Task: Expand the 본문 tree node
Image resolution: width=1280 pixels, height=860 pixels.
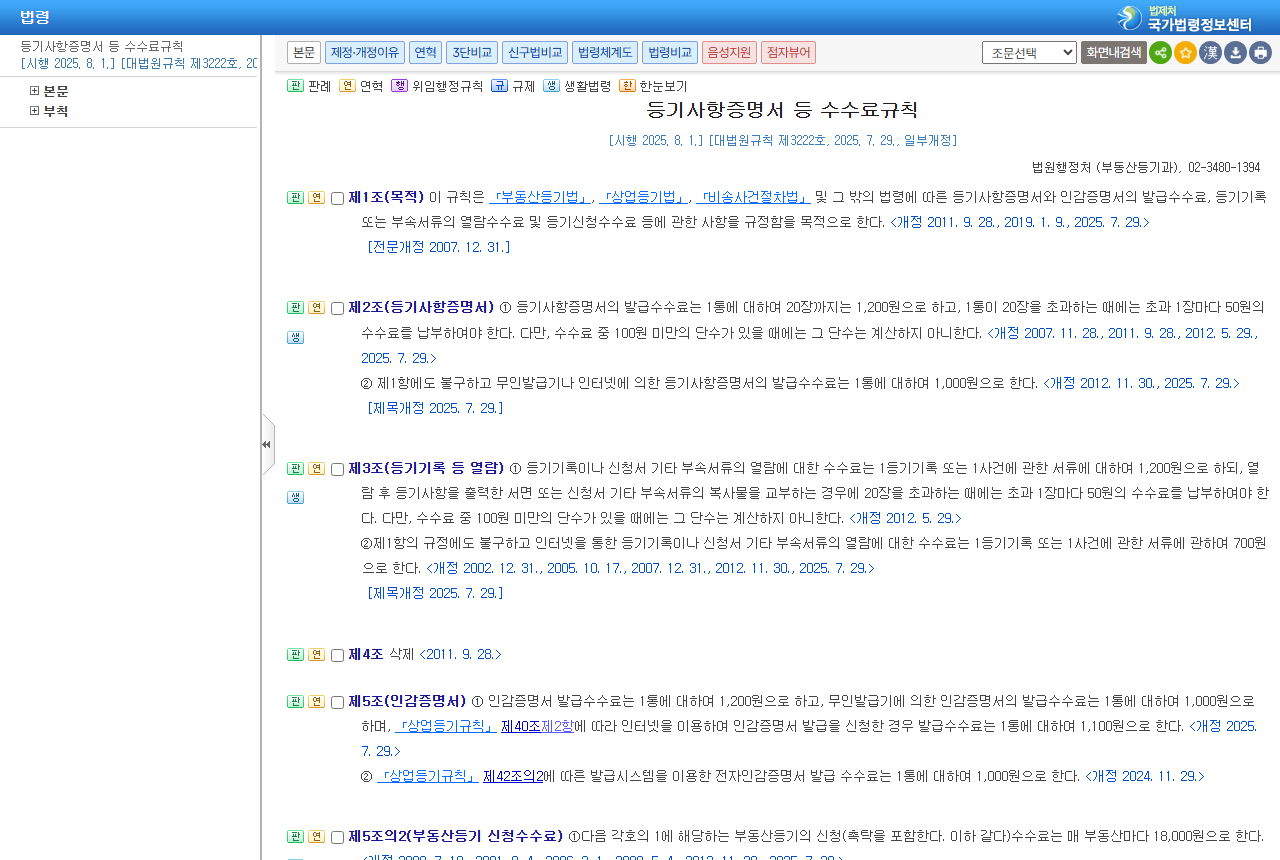Action: [x=35, y=91]
